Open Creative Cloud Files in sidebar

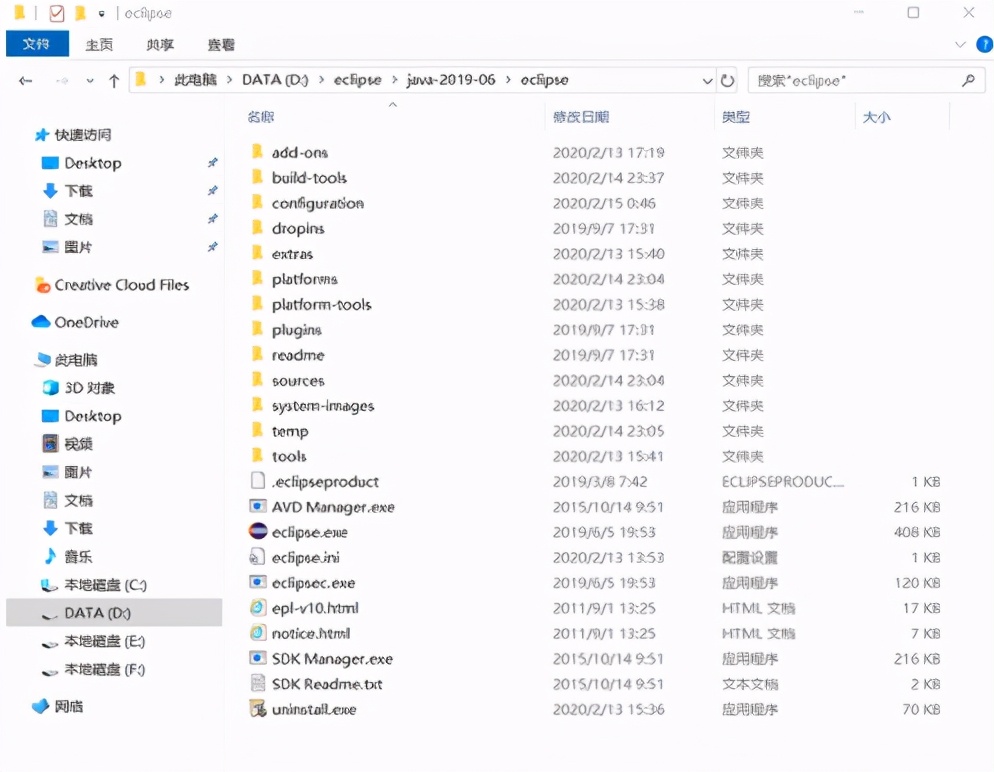click(112, 285)
